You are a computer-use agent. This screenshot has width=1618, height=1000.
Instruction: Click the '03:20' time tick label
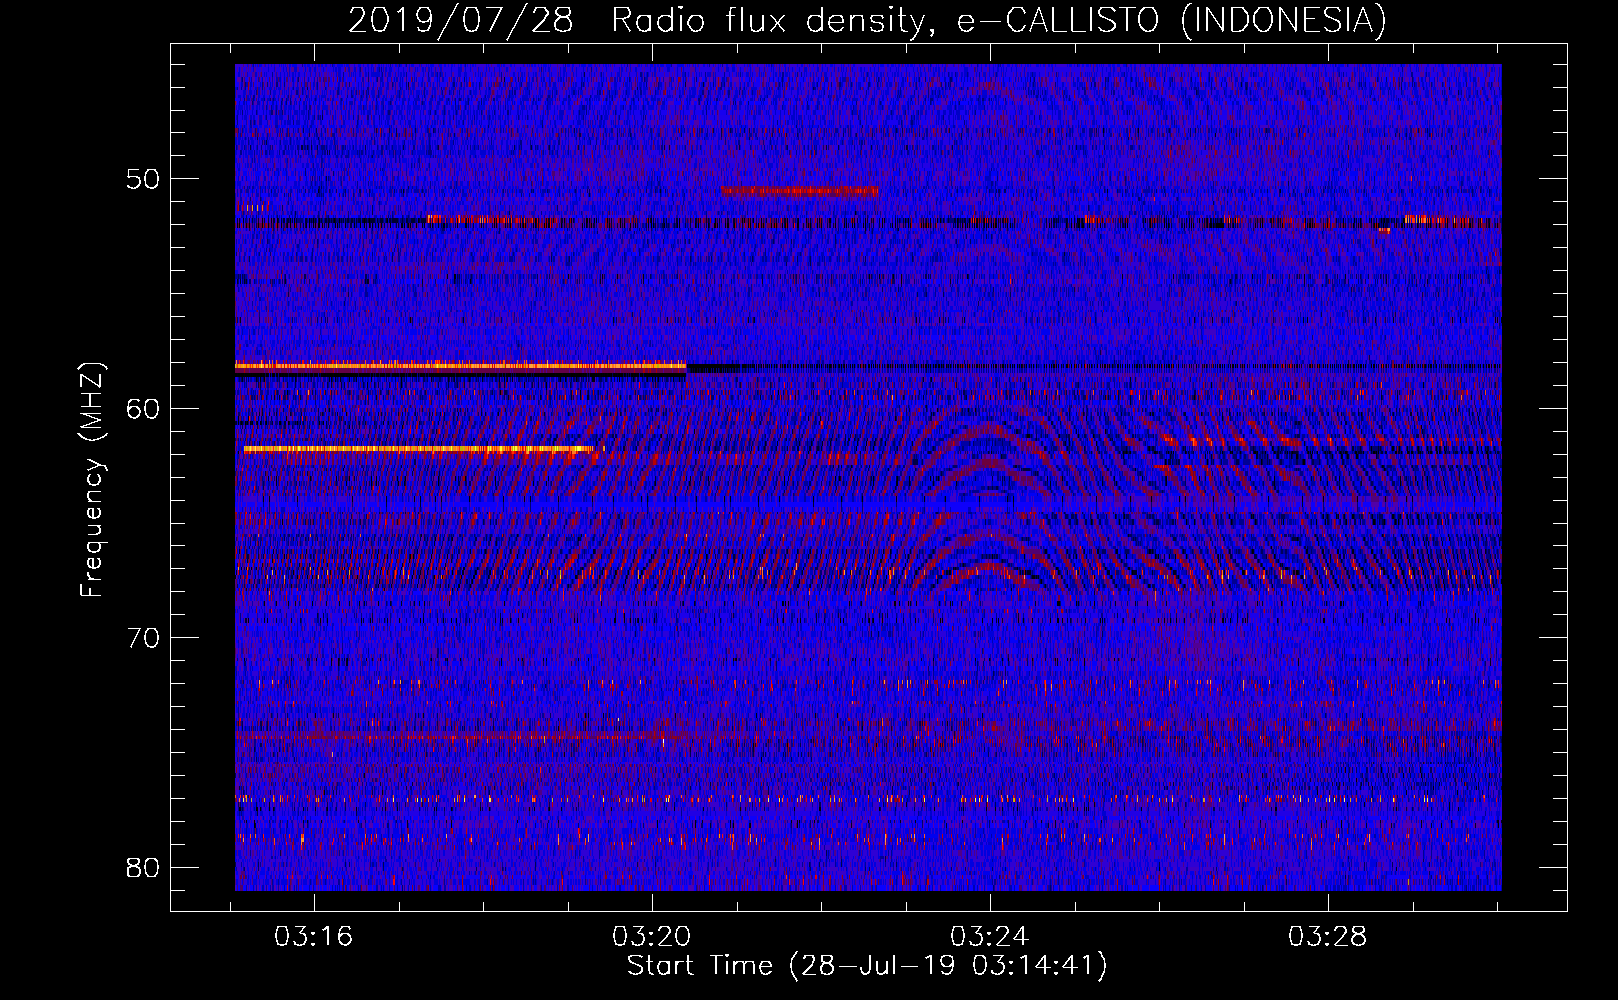pos(652,937)
